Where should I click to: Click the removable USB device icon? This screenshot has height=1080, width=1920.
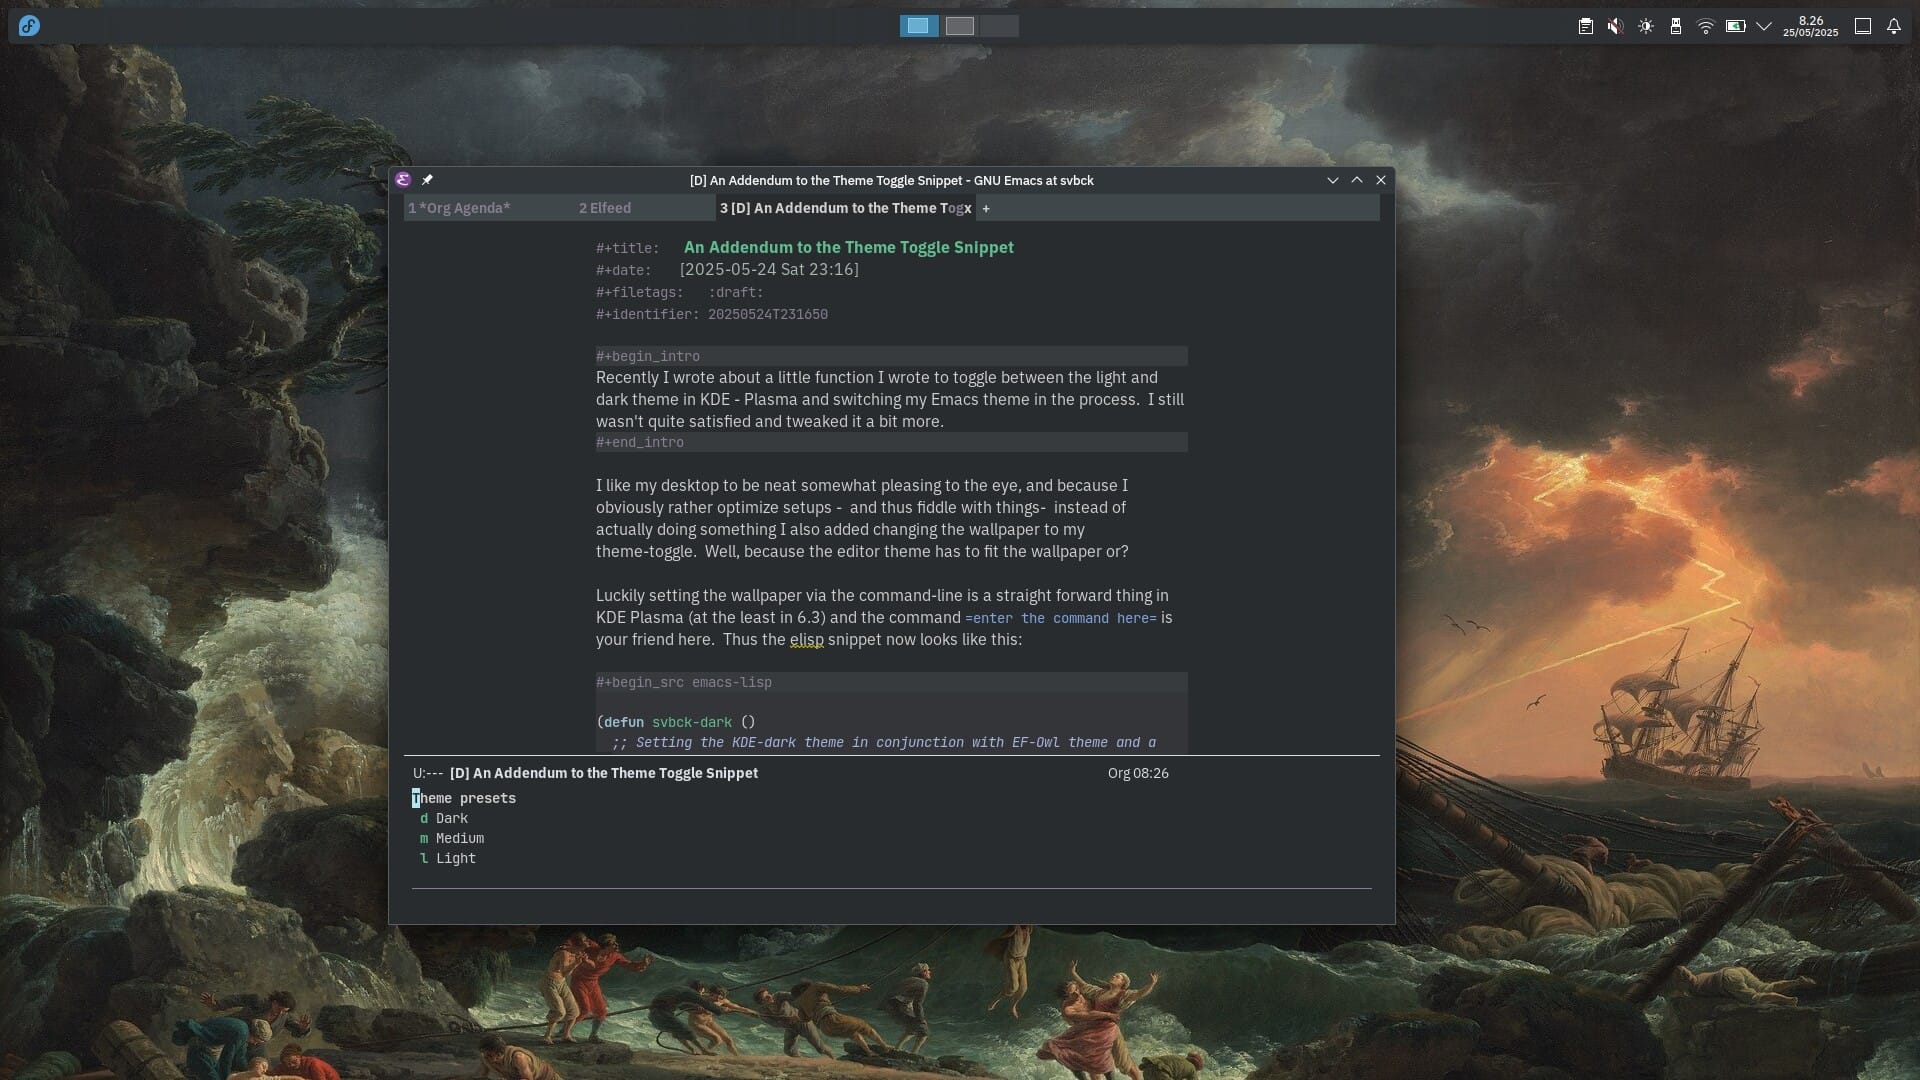(1675, 27)
